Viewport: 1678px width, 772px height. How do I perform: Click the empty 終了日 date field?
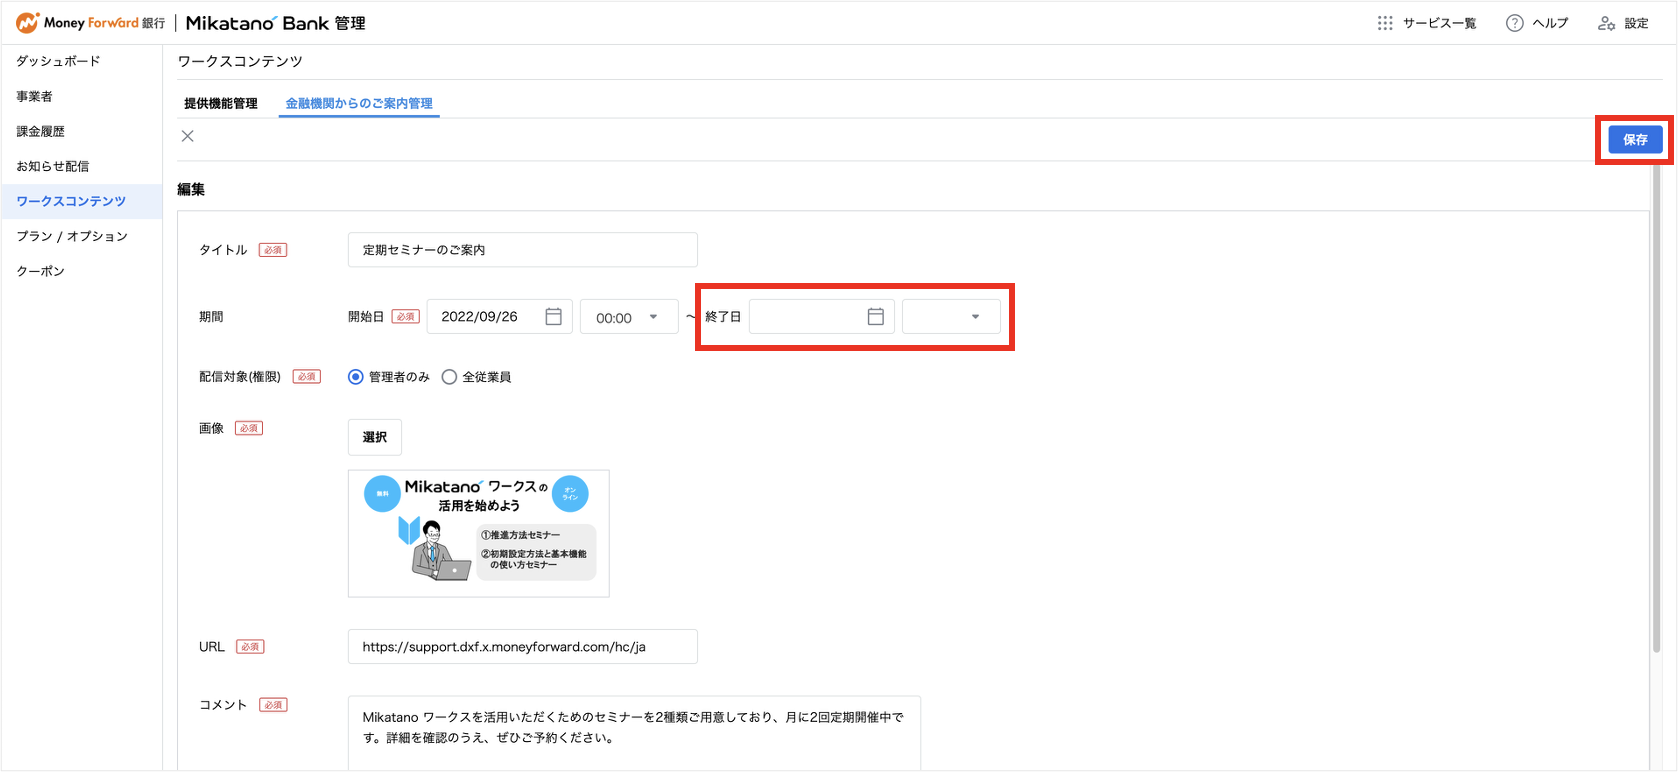click(822, 316)
